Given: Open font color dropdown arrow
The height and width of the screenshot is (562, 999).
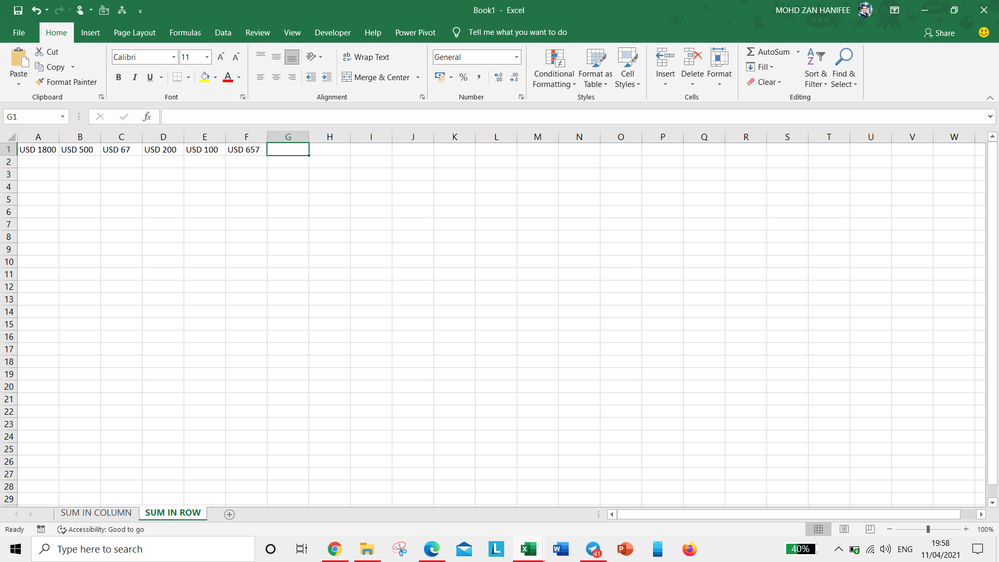Looking at the screenshot, I should (238, 77).
